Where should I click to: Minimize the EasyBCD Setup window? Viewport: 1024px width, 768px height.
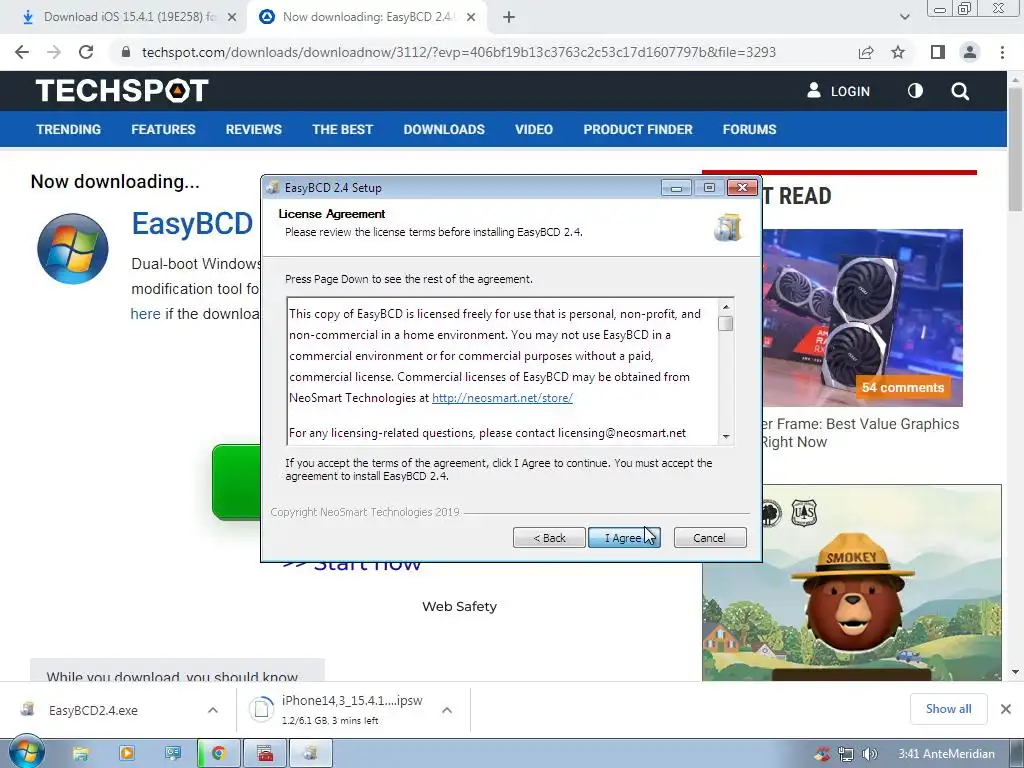click(676, 188)
